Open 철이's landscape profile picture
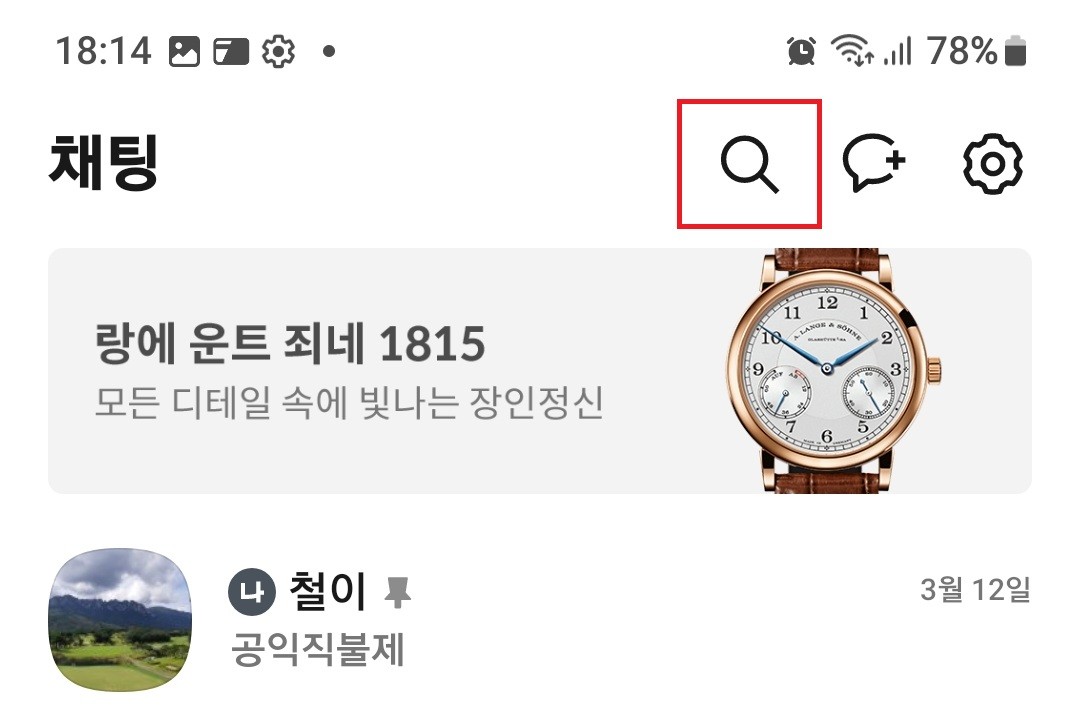The image size is (1080, 723). click(121, 620)
